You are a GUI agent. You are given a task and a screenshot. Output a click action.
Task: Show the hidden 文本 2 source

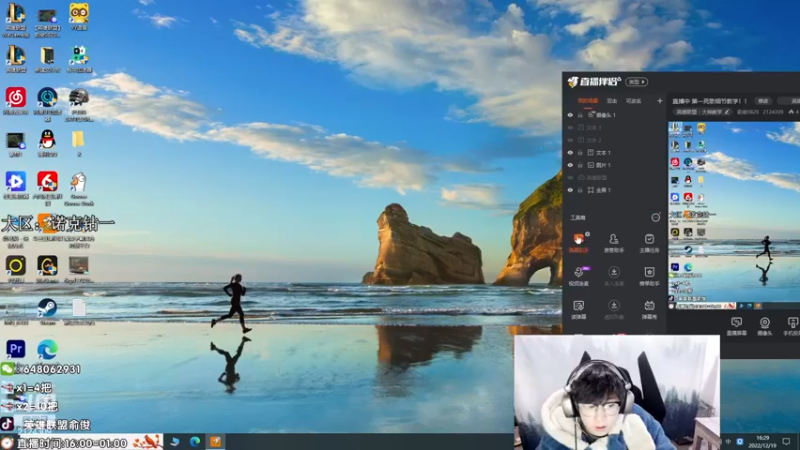(x=570, y=140)
